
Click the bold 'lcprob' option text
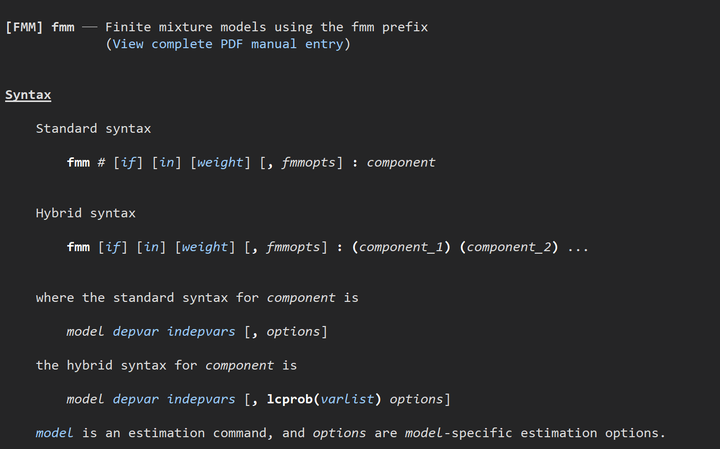290,399
